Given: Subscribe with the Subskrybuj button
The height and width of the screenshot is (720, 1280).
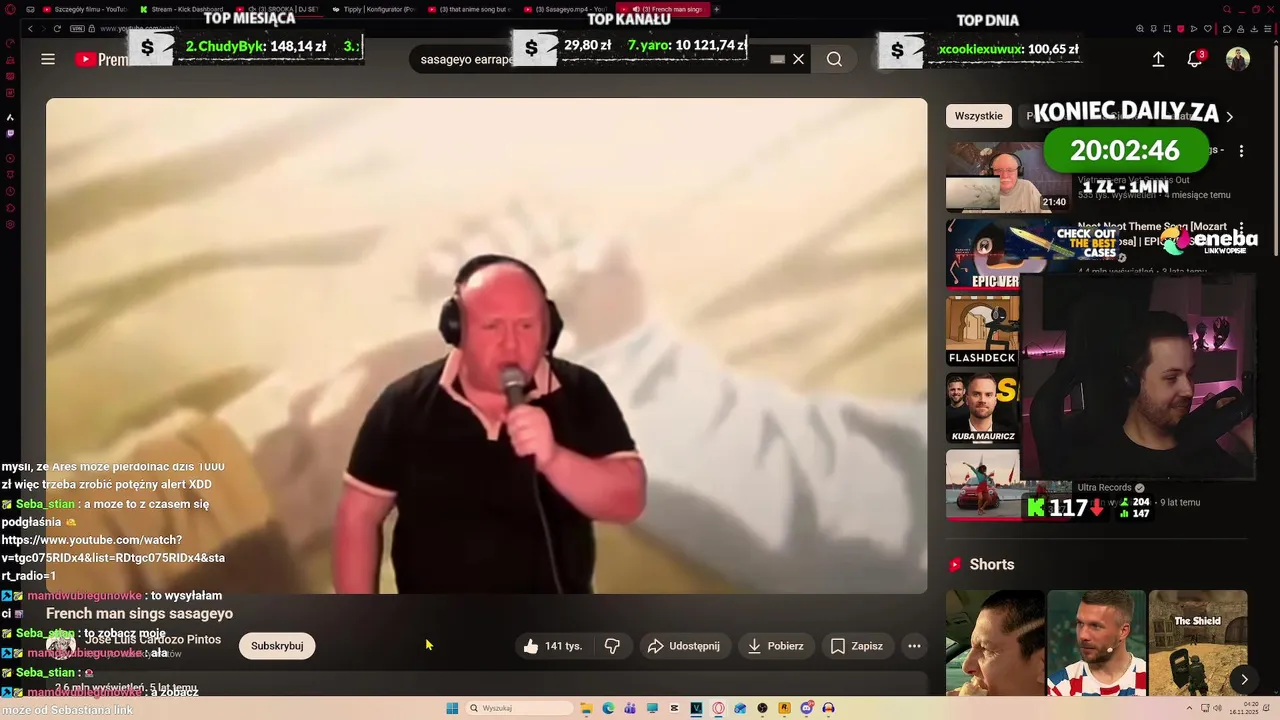Looking at the screenshot, I should point(277,646).
